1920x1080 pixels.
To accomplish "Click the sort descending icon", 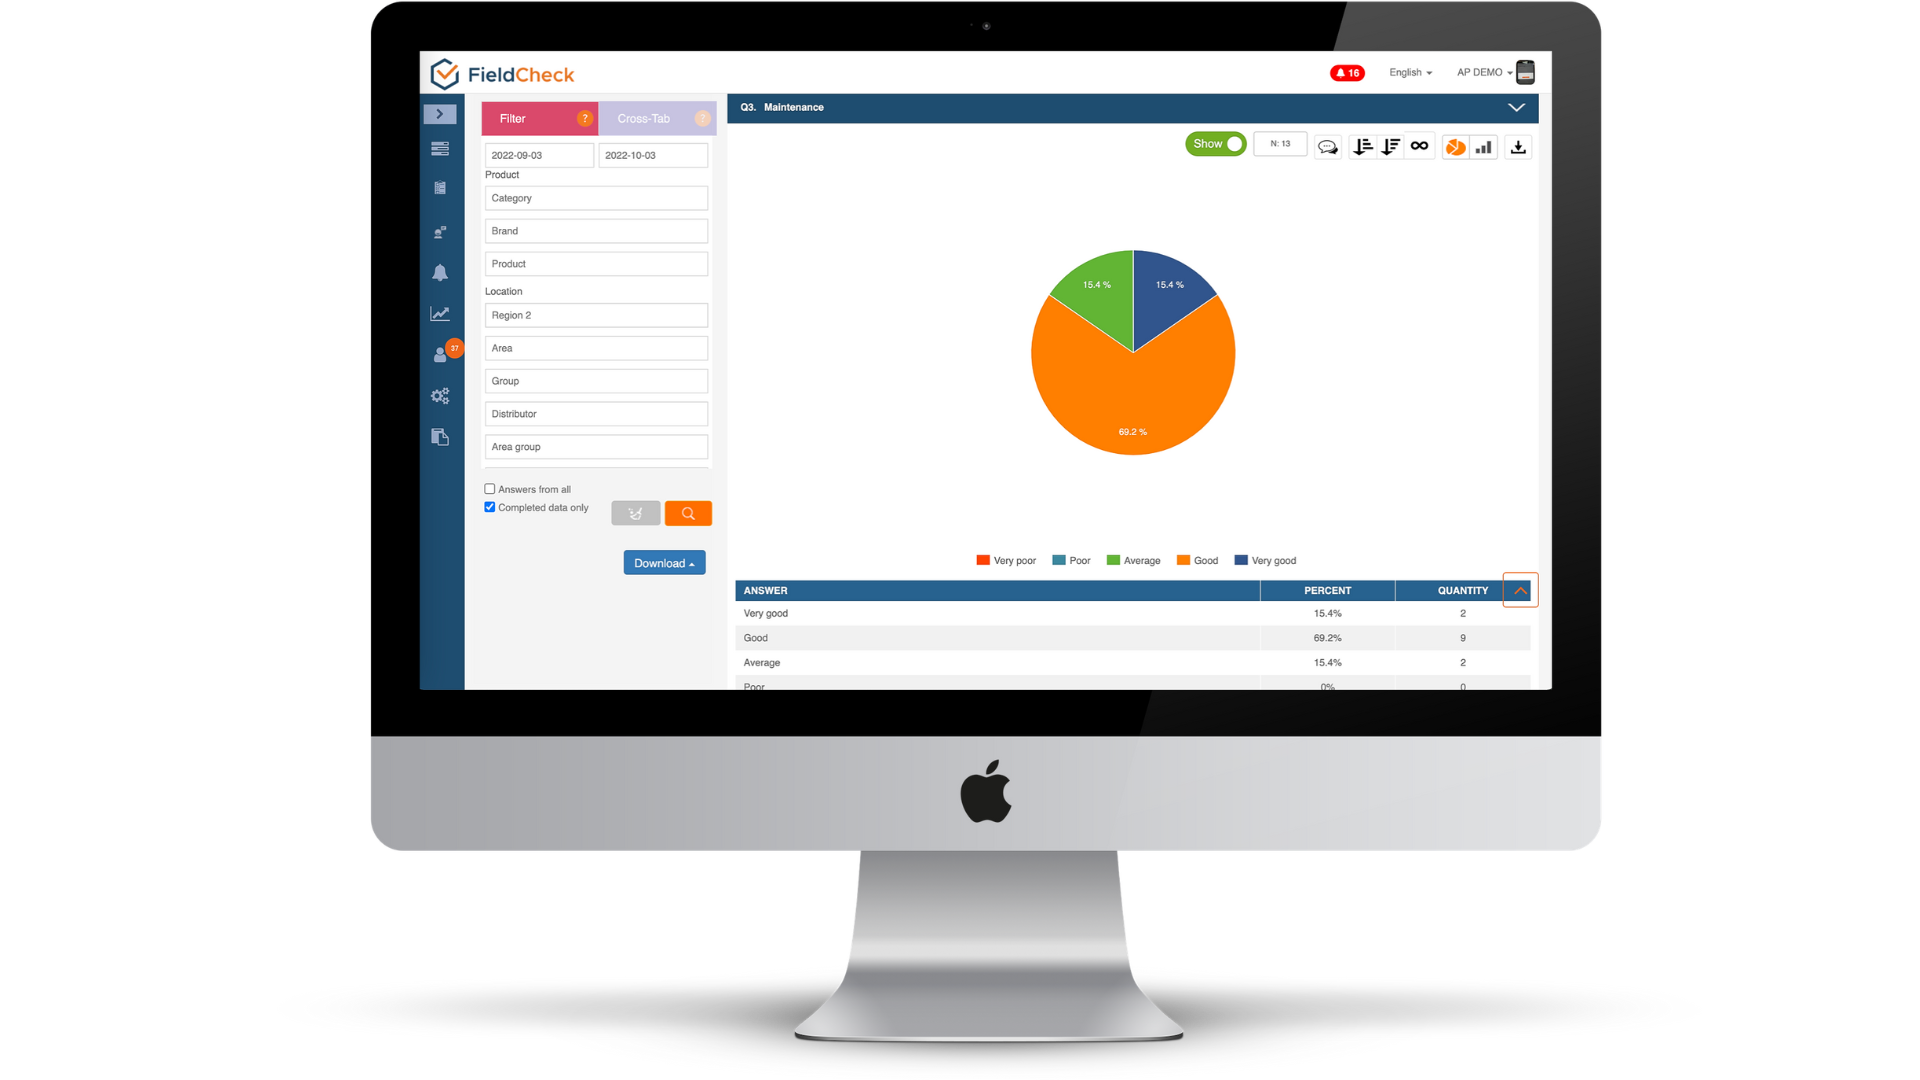I will (x=1391, y=145).
